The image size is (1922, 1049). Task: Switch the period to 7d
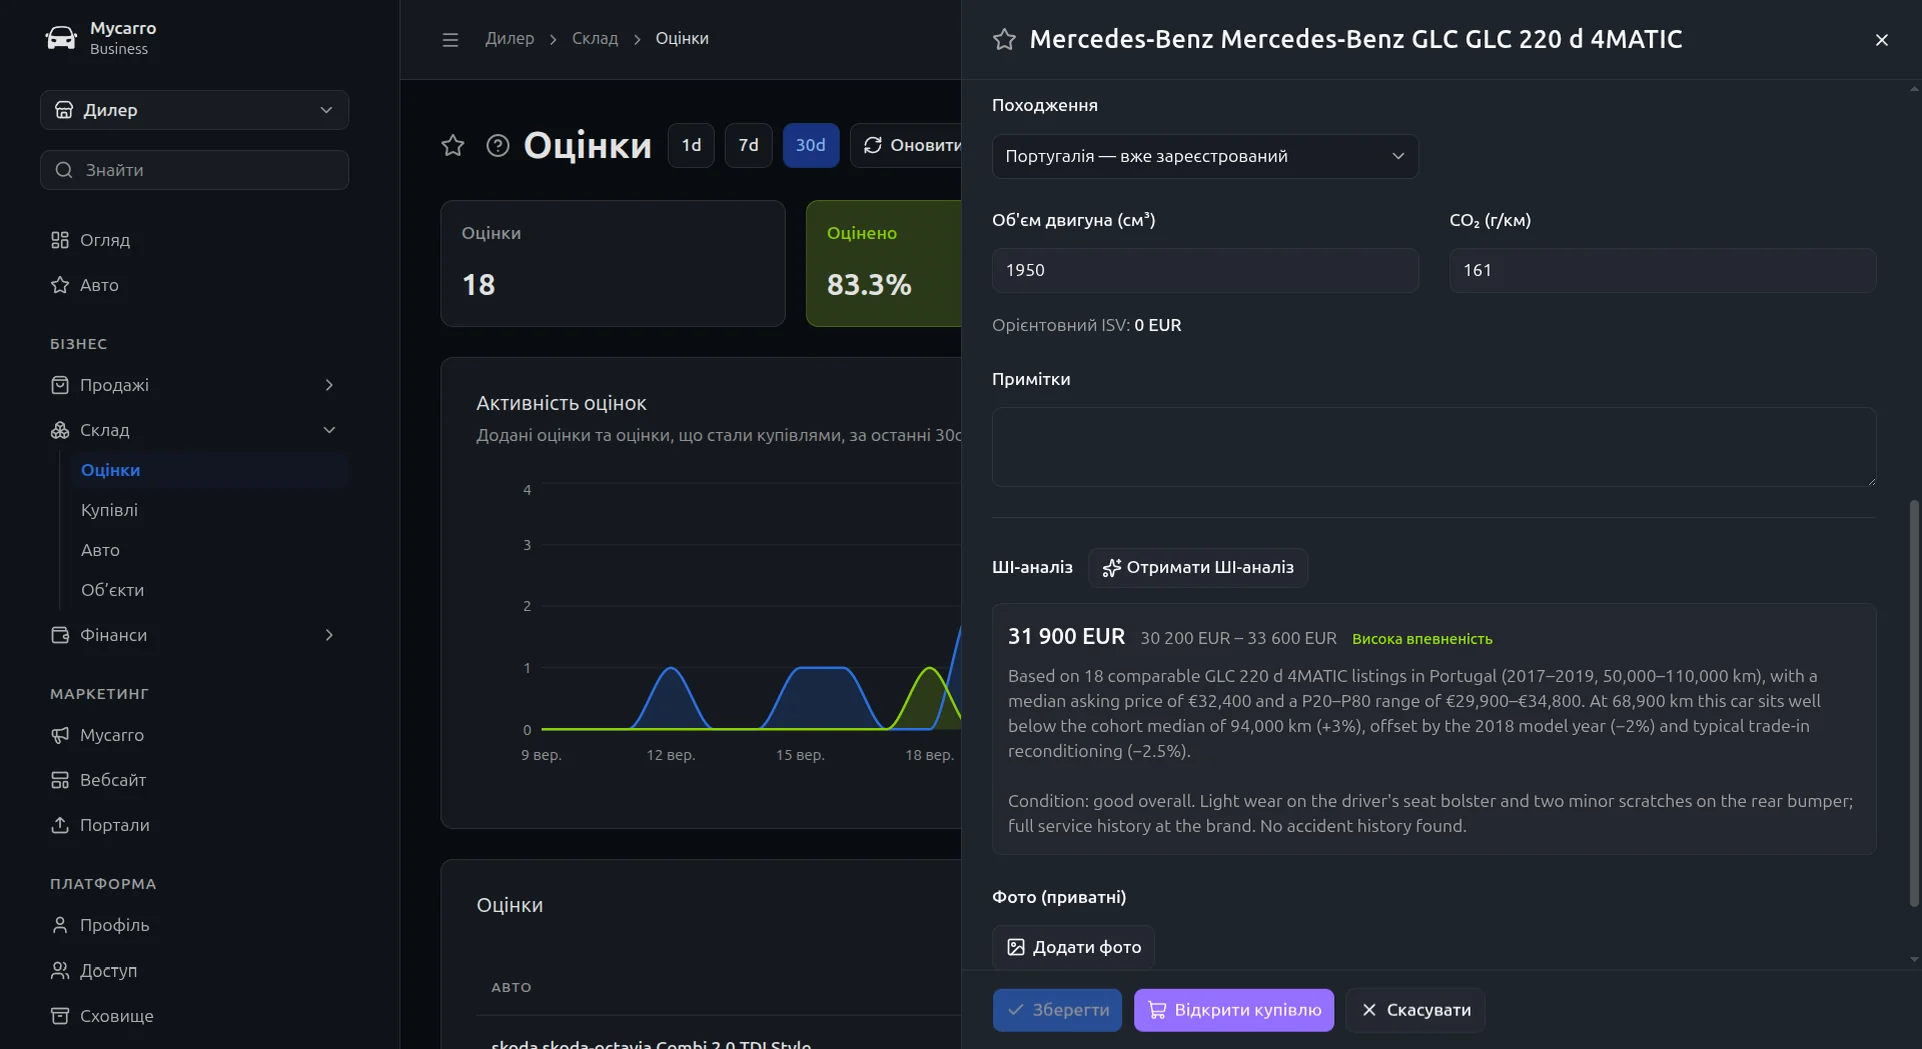pos(748,146)
